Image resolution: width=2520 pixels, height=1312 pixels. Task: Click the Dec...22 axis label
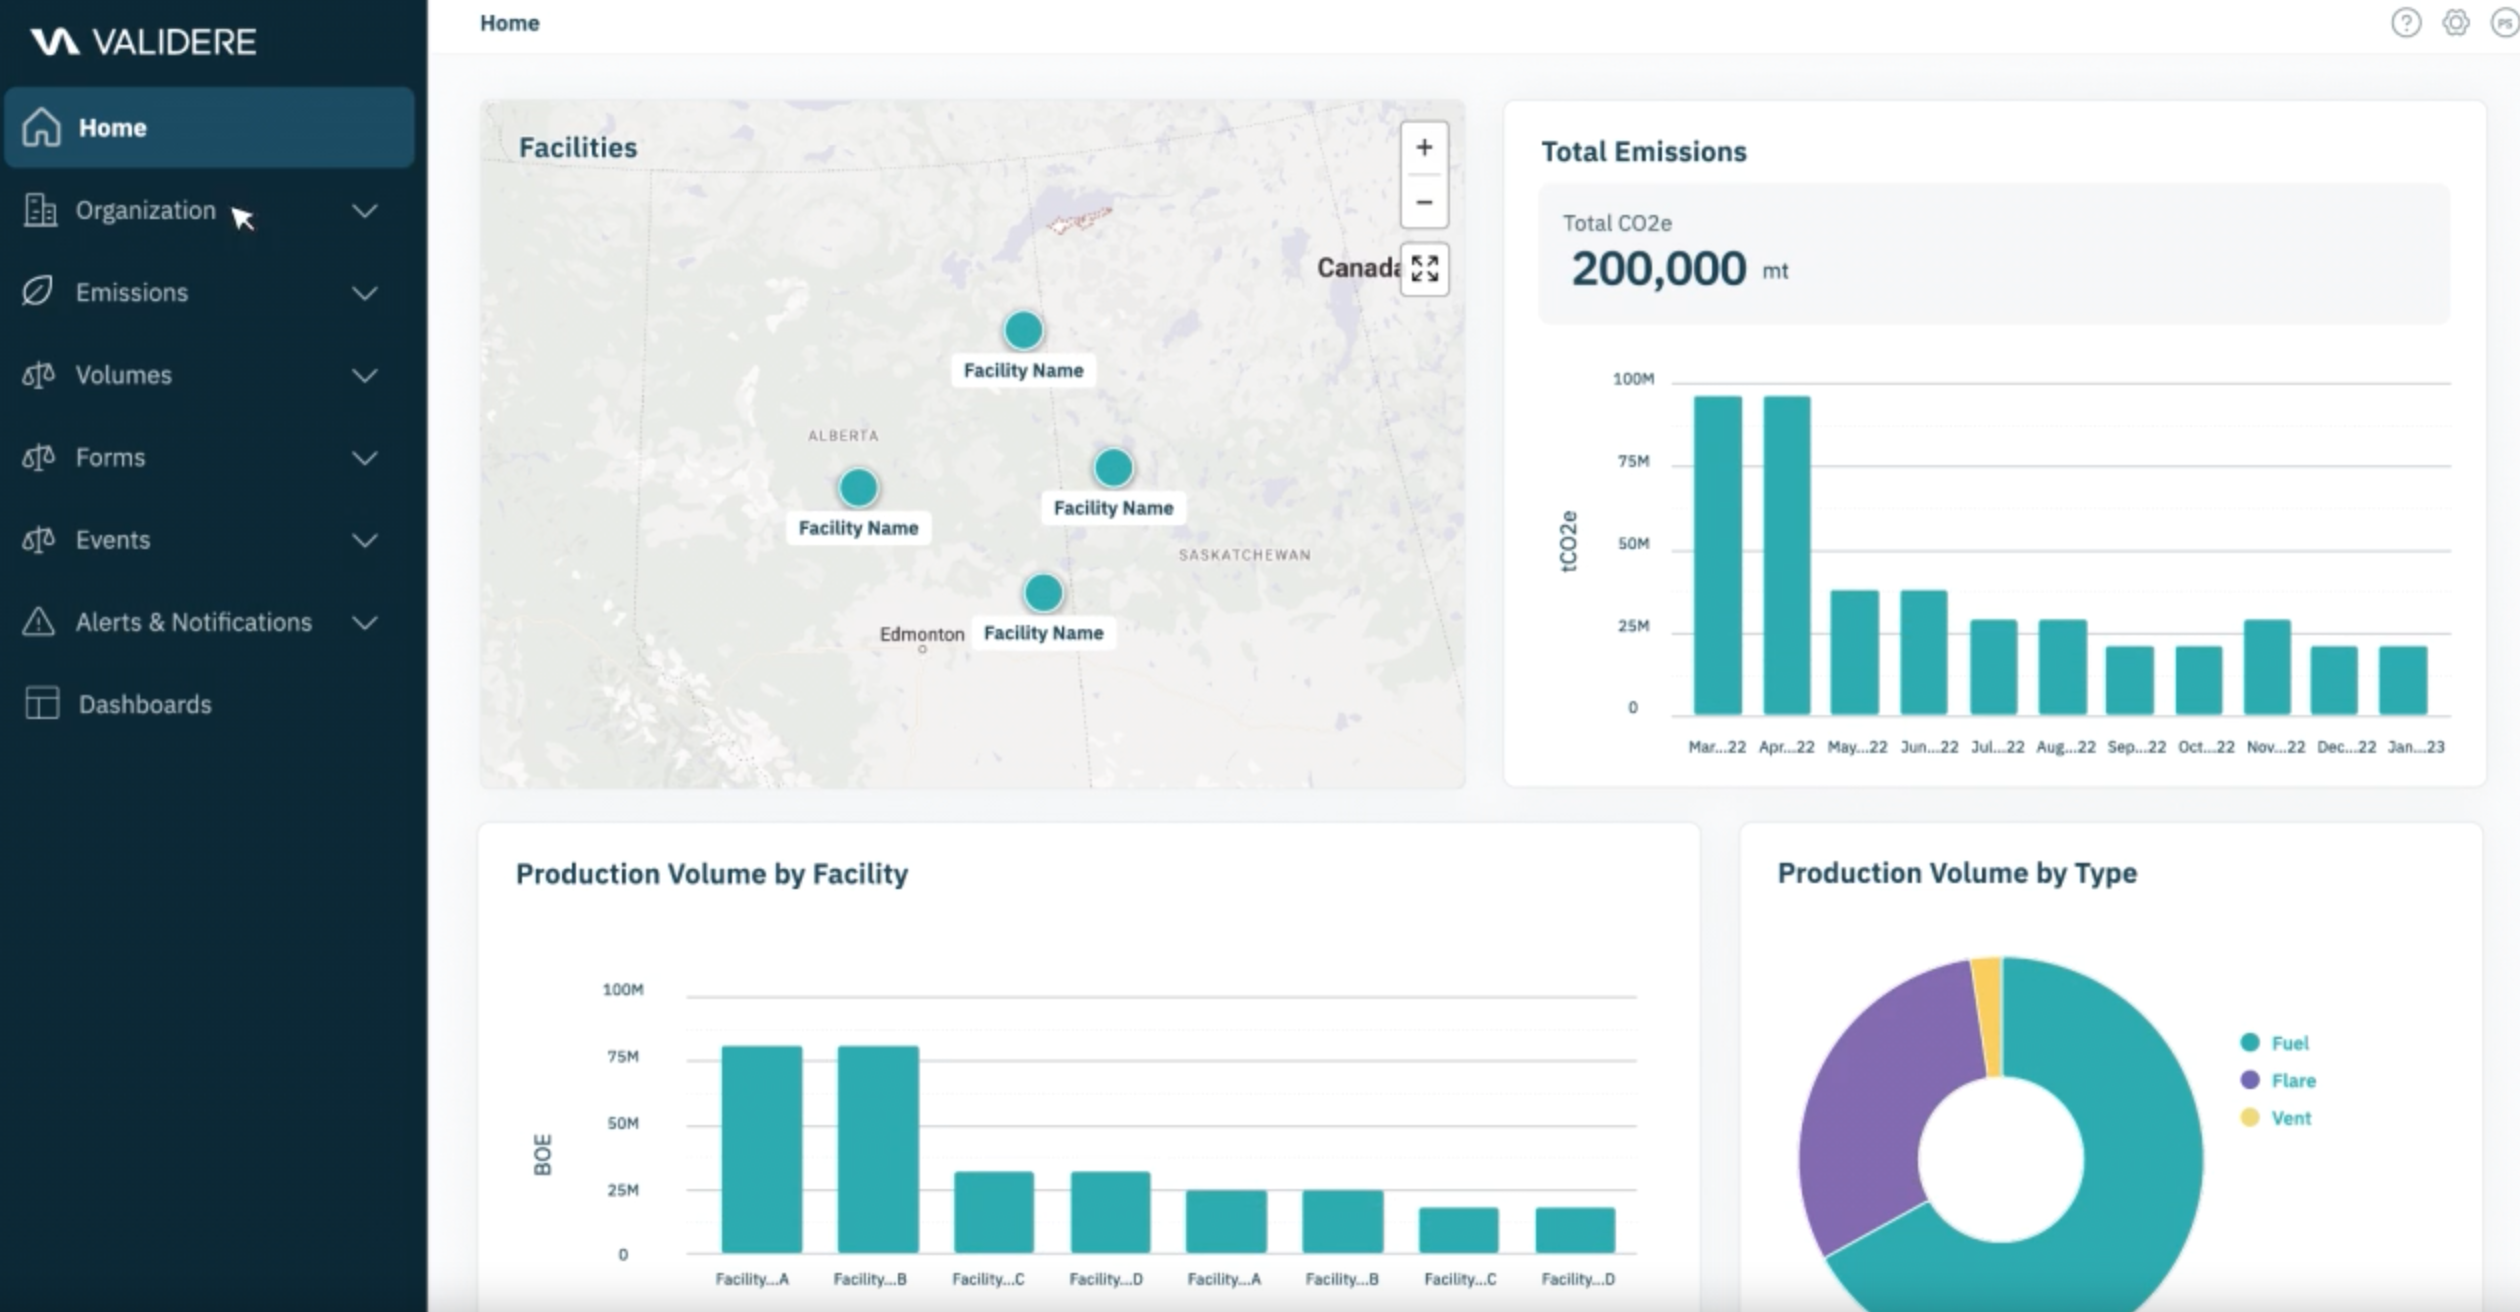[2346, 747]
